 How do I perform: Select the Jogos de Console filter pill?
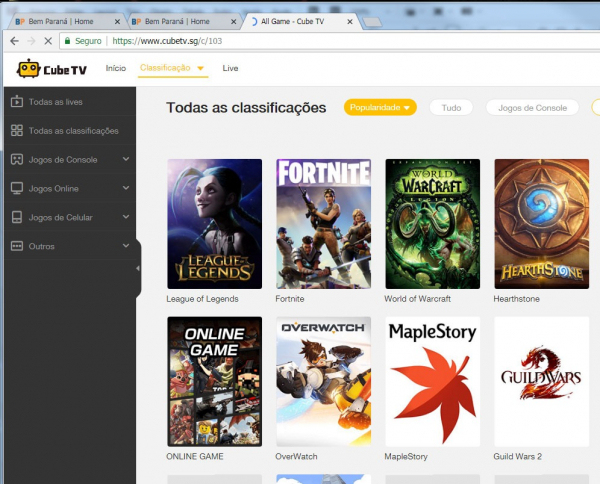tap(532, 108)
